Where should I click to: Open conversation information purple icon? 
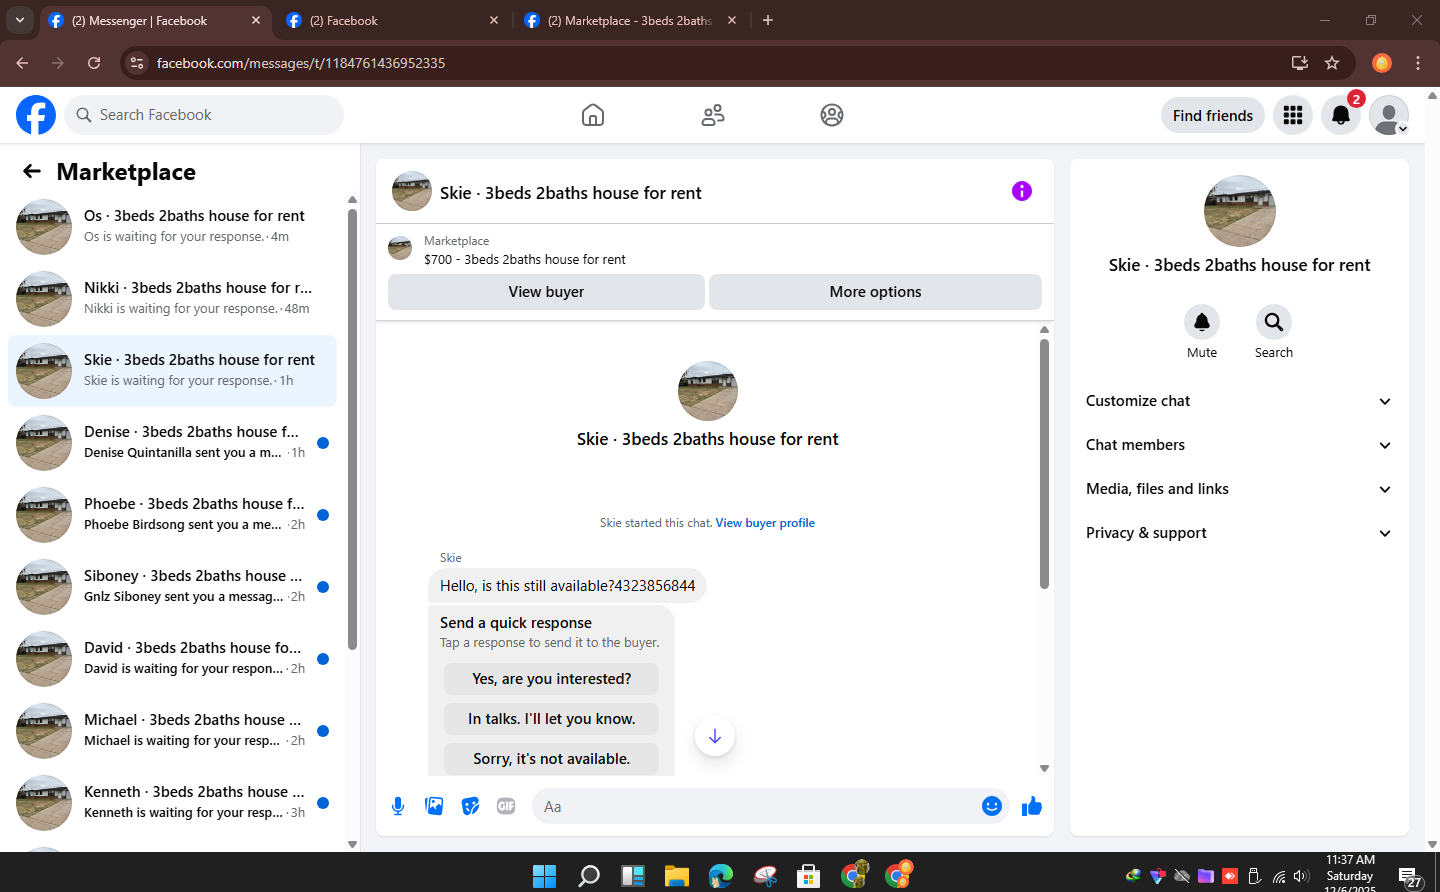[x=1022, y=191]
